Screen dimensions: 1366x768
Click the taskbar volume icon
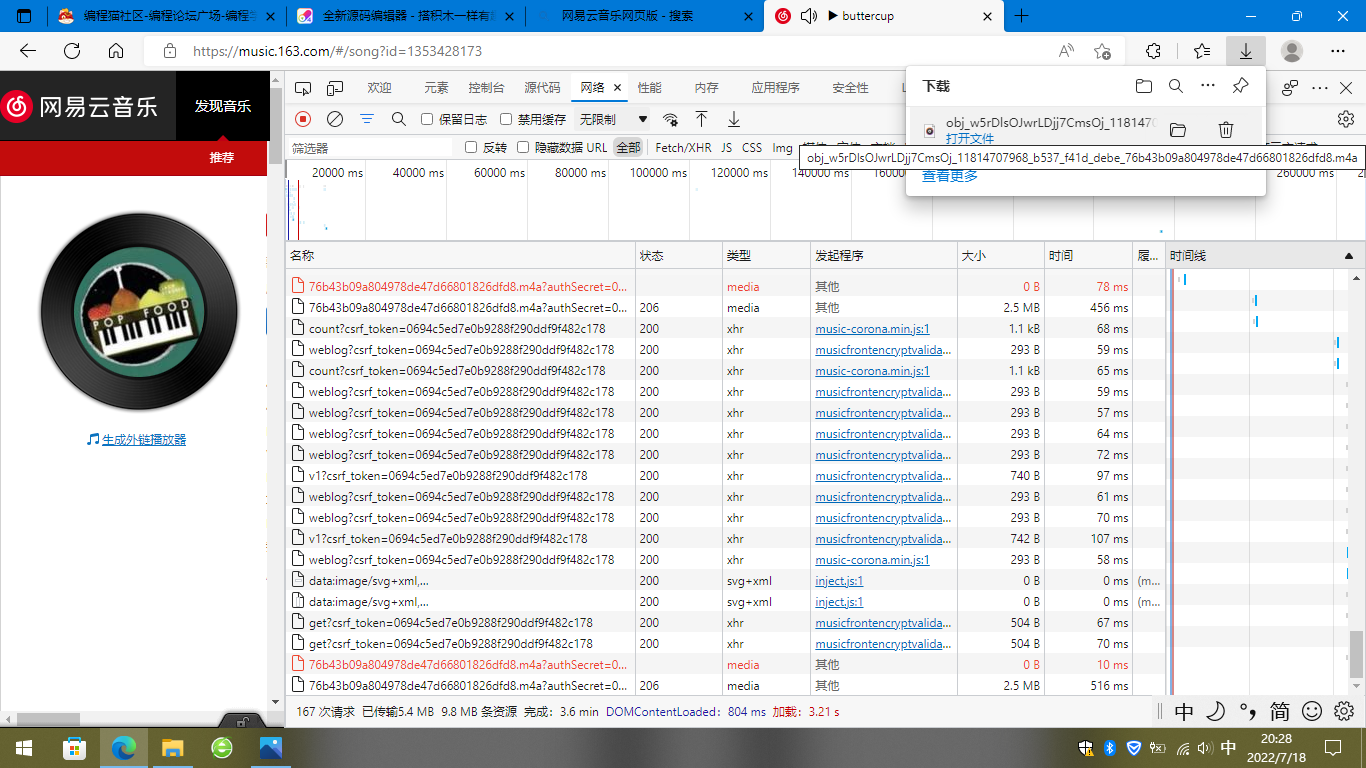(x=1206, y=748)
